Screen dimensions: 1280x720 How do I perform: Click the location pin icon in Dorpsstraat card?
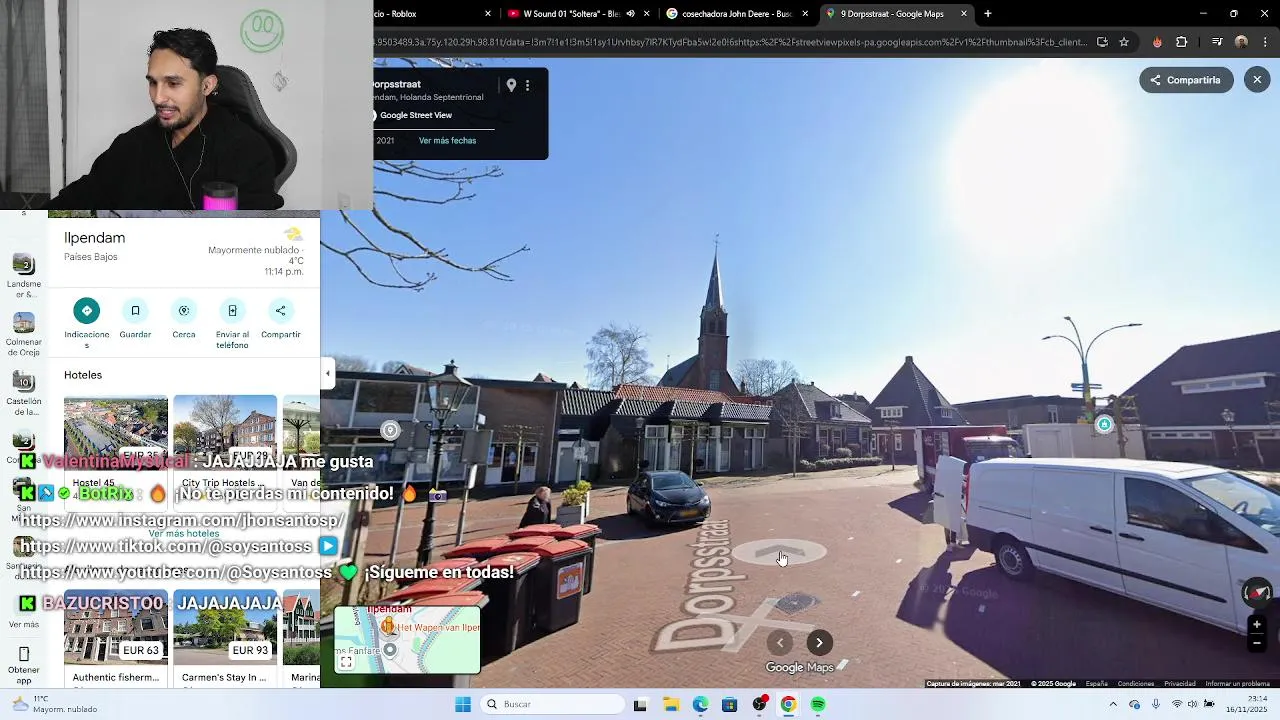coord(511,86)
